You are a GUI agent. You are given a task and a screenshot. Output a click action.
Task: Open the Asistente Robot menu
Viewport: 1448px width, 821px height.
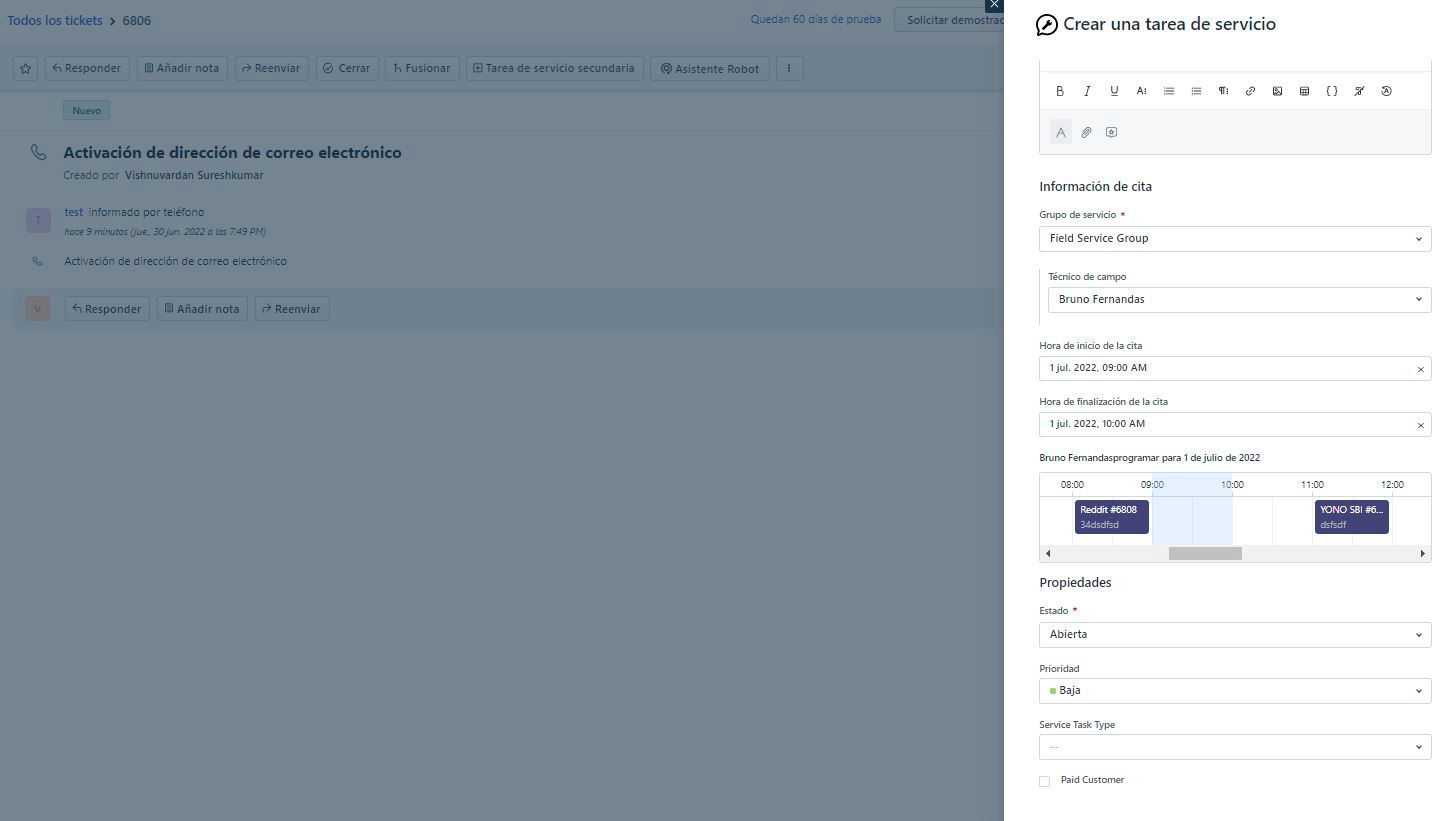coord(709,68)
